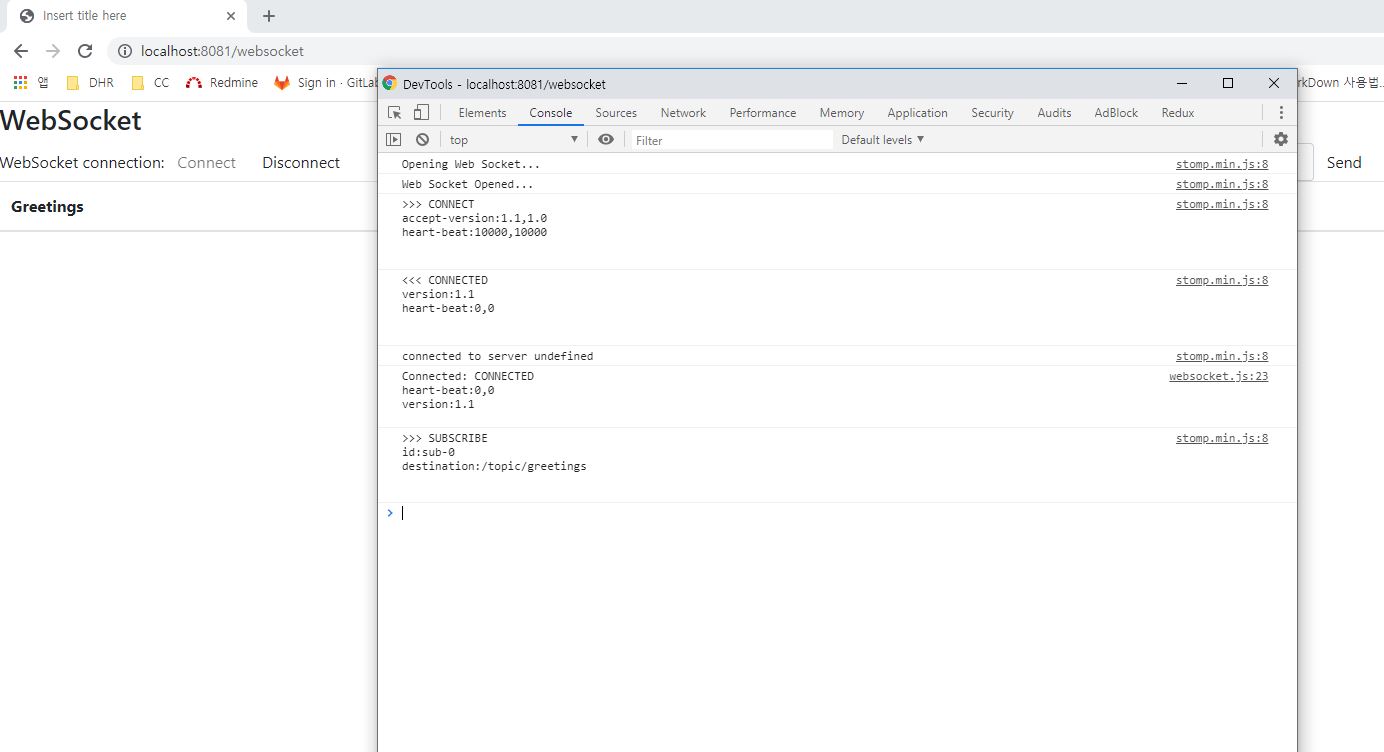The image size is (1384, 752).
Task: Click the Chrome icon in the DevTools title bar
Action: [x=390, y=84]
